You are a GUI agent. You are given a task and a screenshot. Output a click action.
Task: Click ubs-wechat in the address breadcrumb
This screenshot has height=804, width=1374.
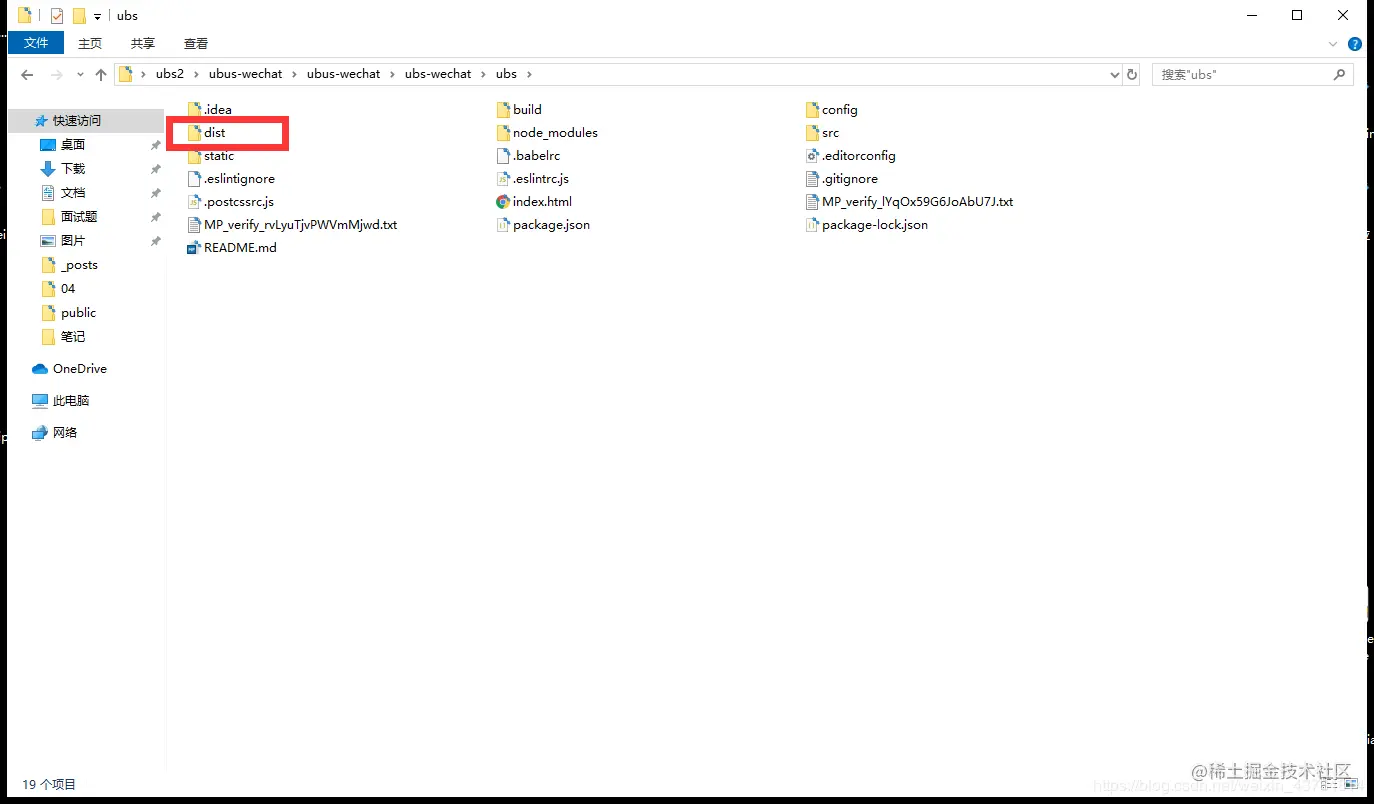click(438, 74)
